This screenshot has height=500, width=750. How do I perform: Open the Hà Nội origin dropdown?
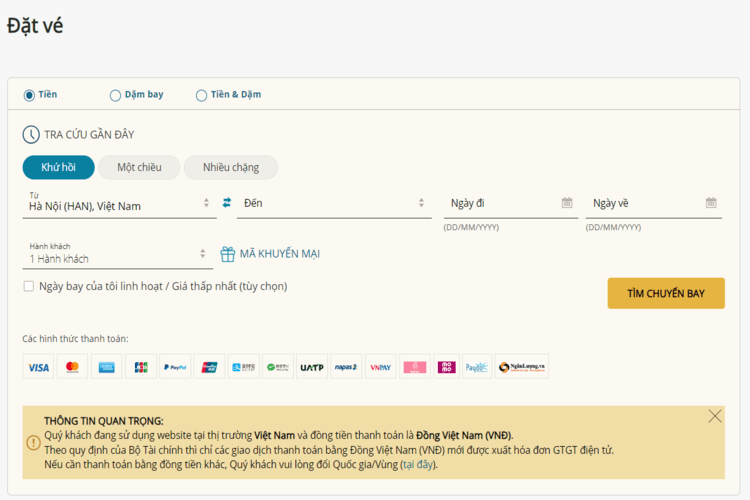(x=119, y=203)
